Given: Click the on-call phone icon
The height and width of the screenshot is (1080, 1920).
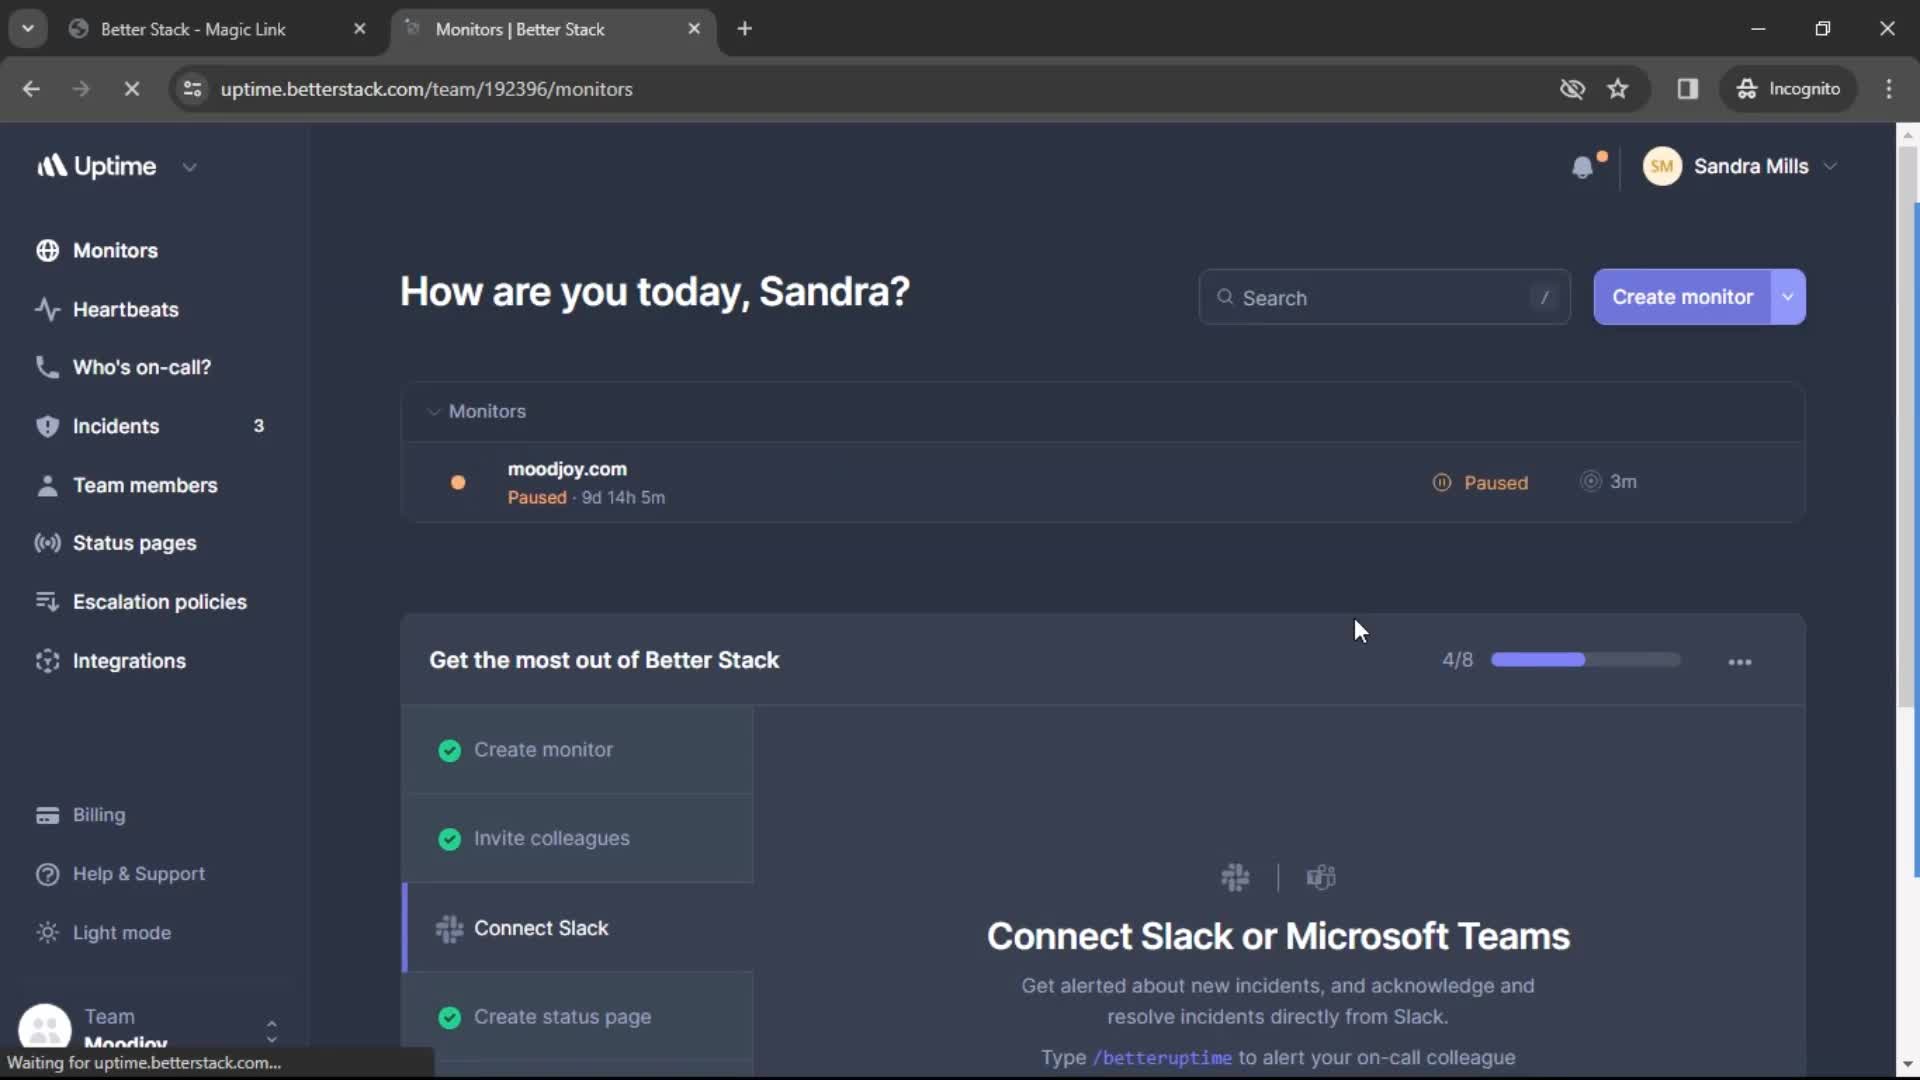Looking at the screenshot, I should coord(47,368).
